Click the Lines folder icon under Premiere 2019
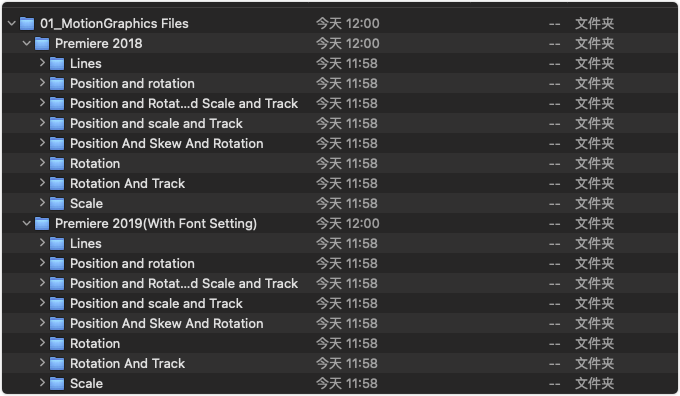Screen dimensions: 680x396 (57, 243)
